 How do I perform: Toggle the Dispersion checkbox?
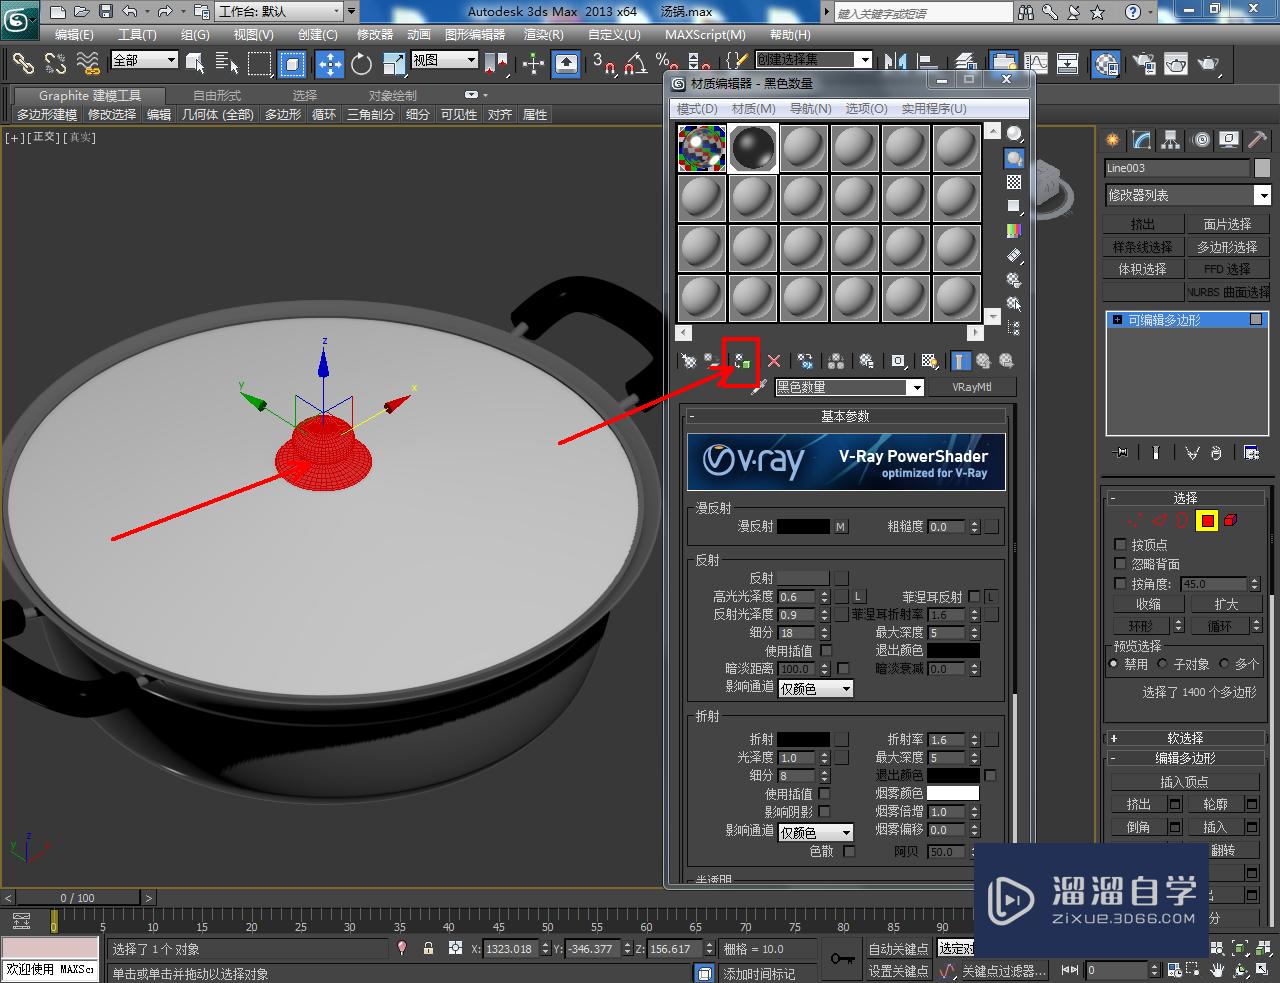(x=849, y=851)
